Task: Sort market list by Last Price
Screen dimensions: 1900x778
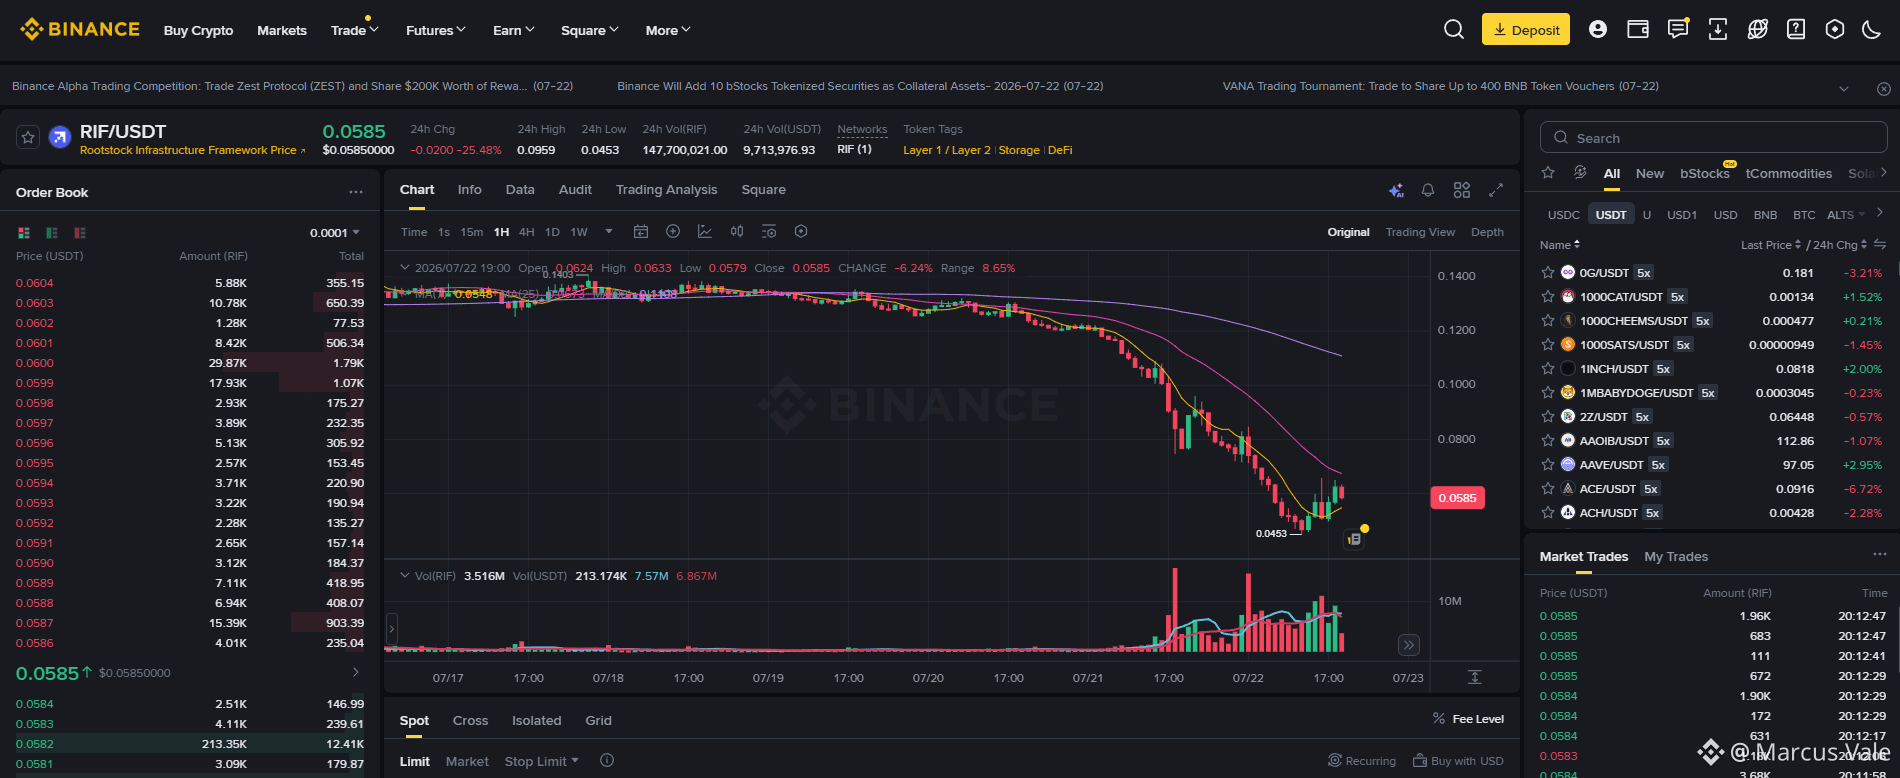Action: click(x=1770, y=245)
